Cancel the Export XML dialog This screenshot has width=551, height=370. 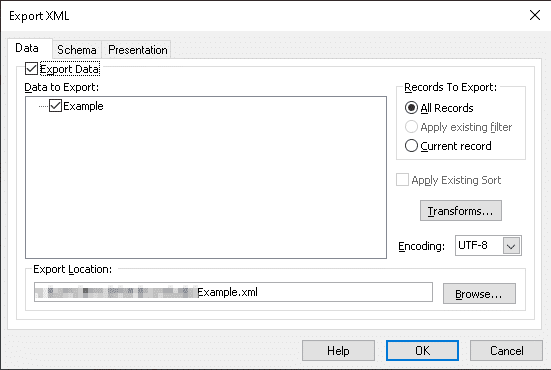click(x=506, y=350)
